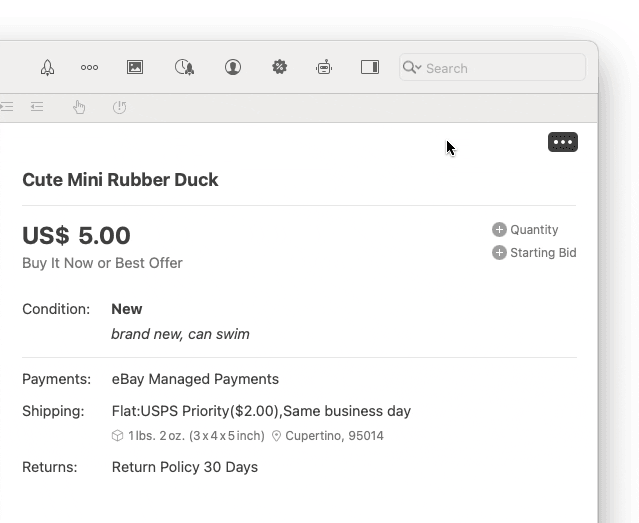Click the outdent list icon
639x523 pixels.
(x=37, y=107)
